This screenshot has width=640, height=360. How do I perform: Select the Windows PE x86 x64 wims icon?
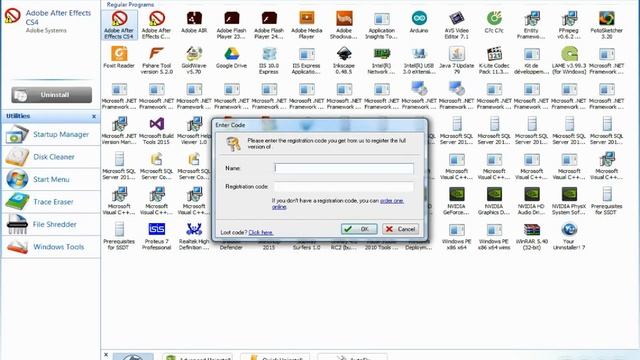494,236
